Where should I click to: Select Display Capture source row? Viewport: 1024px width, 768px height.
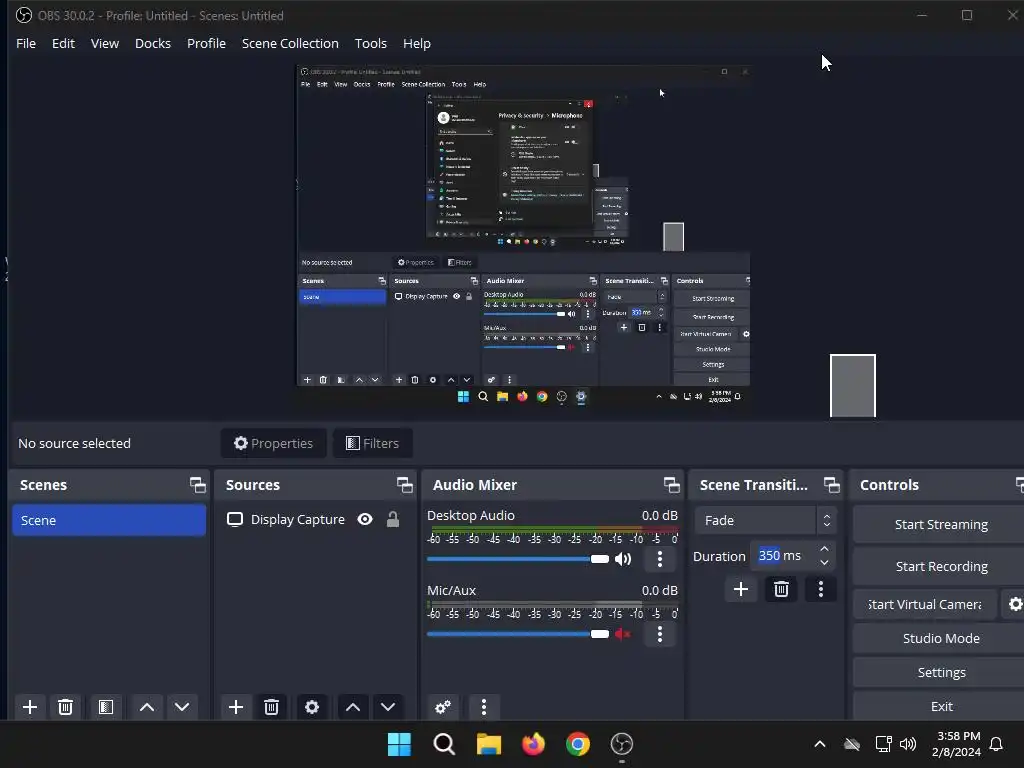[315, 519]
